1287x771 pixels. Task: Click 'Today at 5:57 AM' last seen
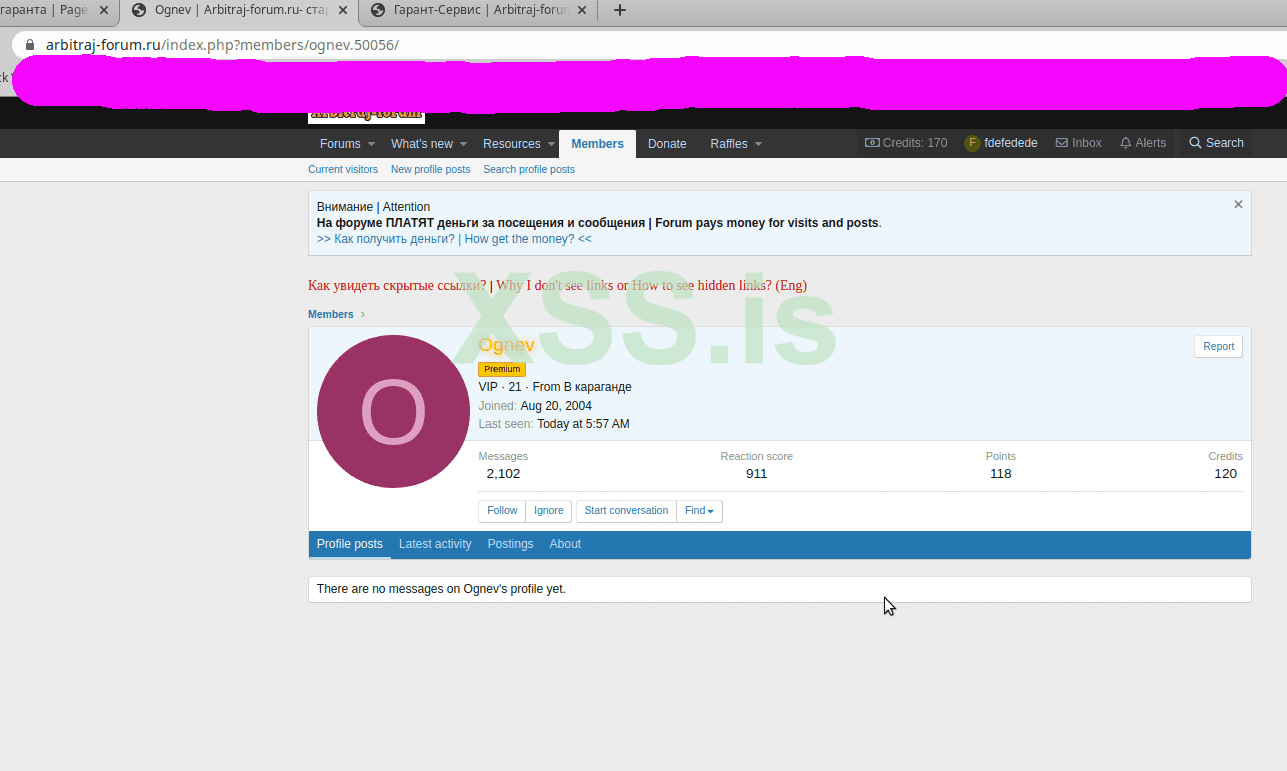(x=583, y=424)
